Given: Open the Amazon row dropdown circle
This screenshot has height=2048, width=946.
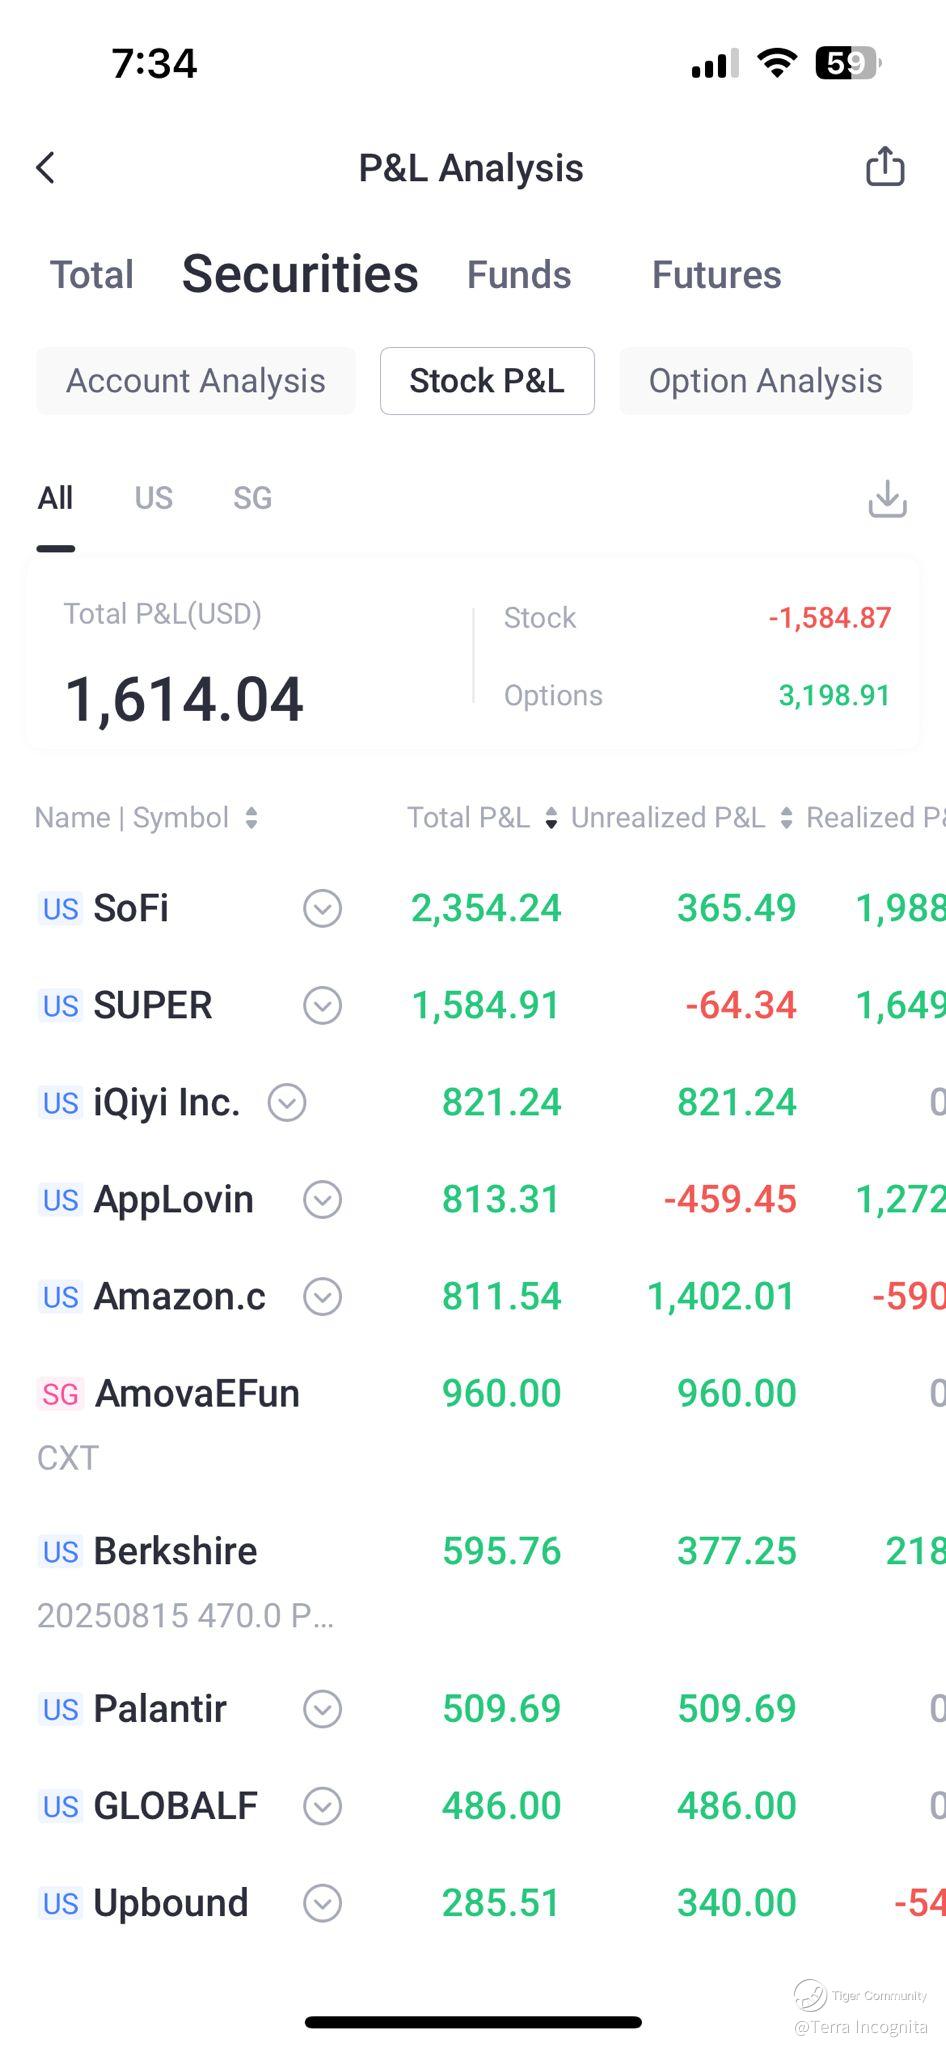Looking at the screenshot, I should [x=322, y=1297].
